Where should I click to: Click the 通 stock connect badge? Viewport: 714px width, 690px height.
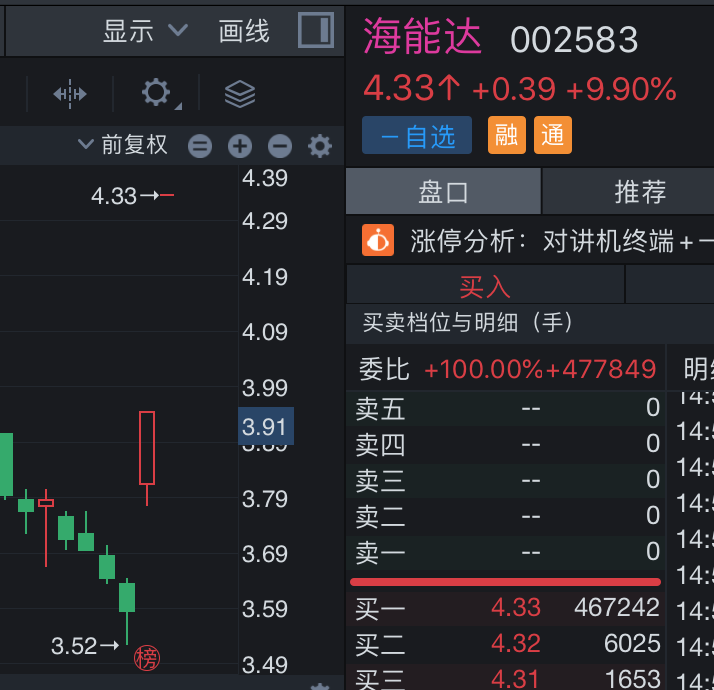[x=553, y=136]
